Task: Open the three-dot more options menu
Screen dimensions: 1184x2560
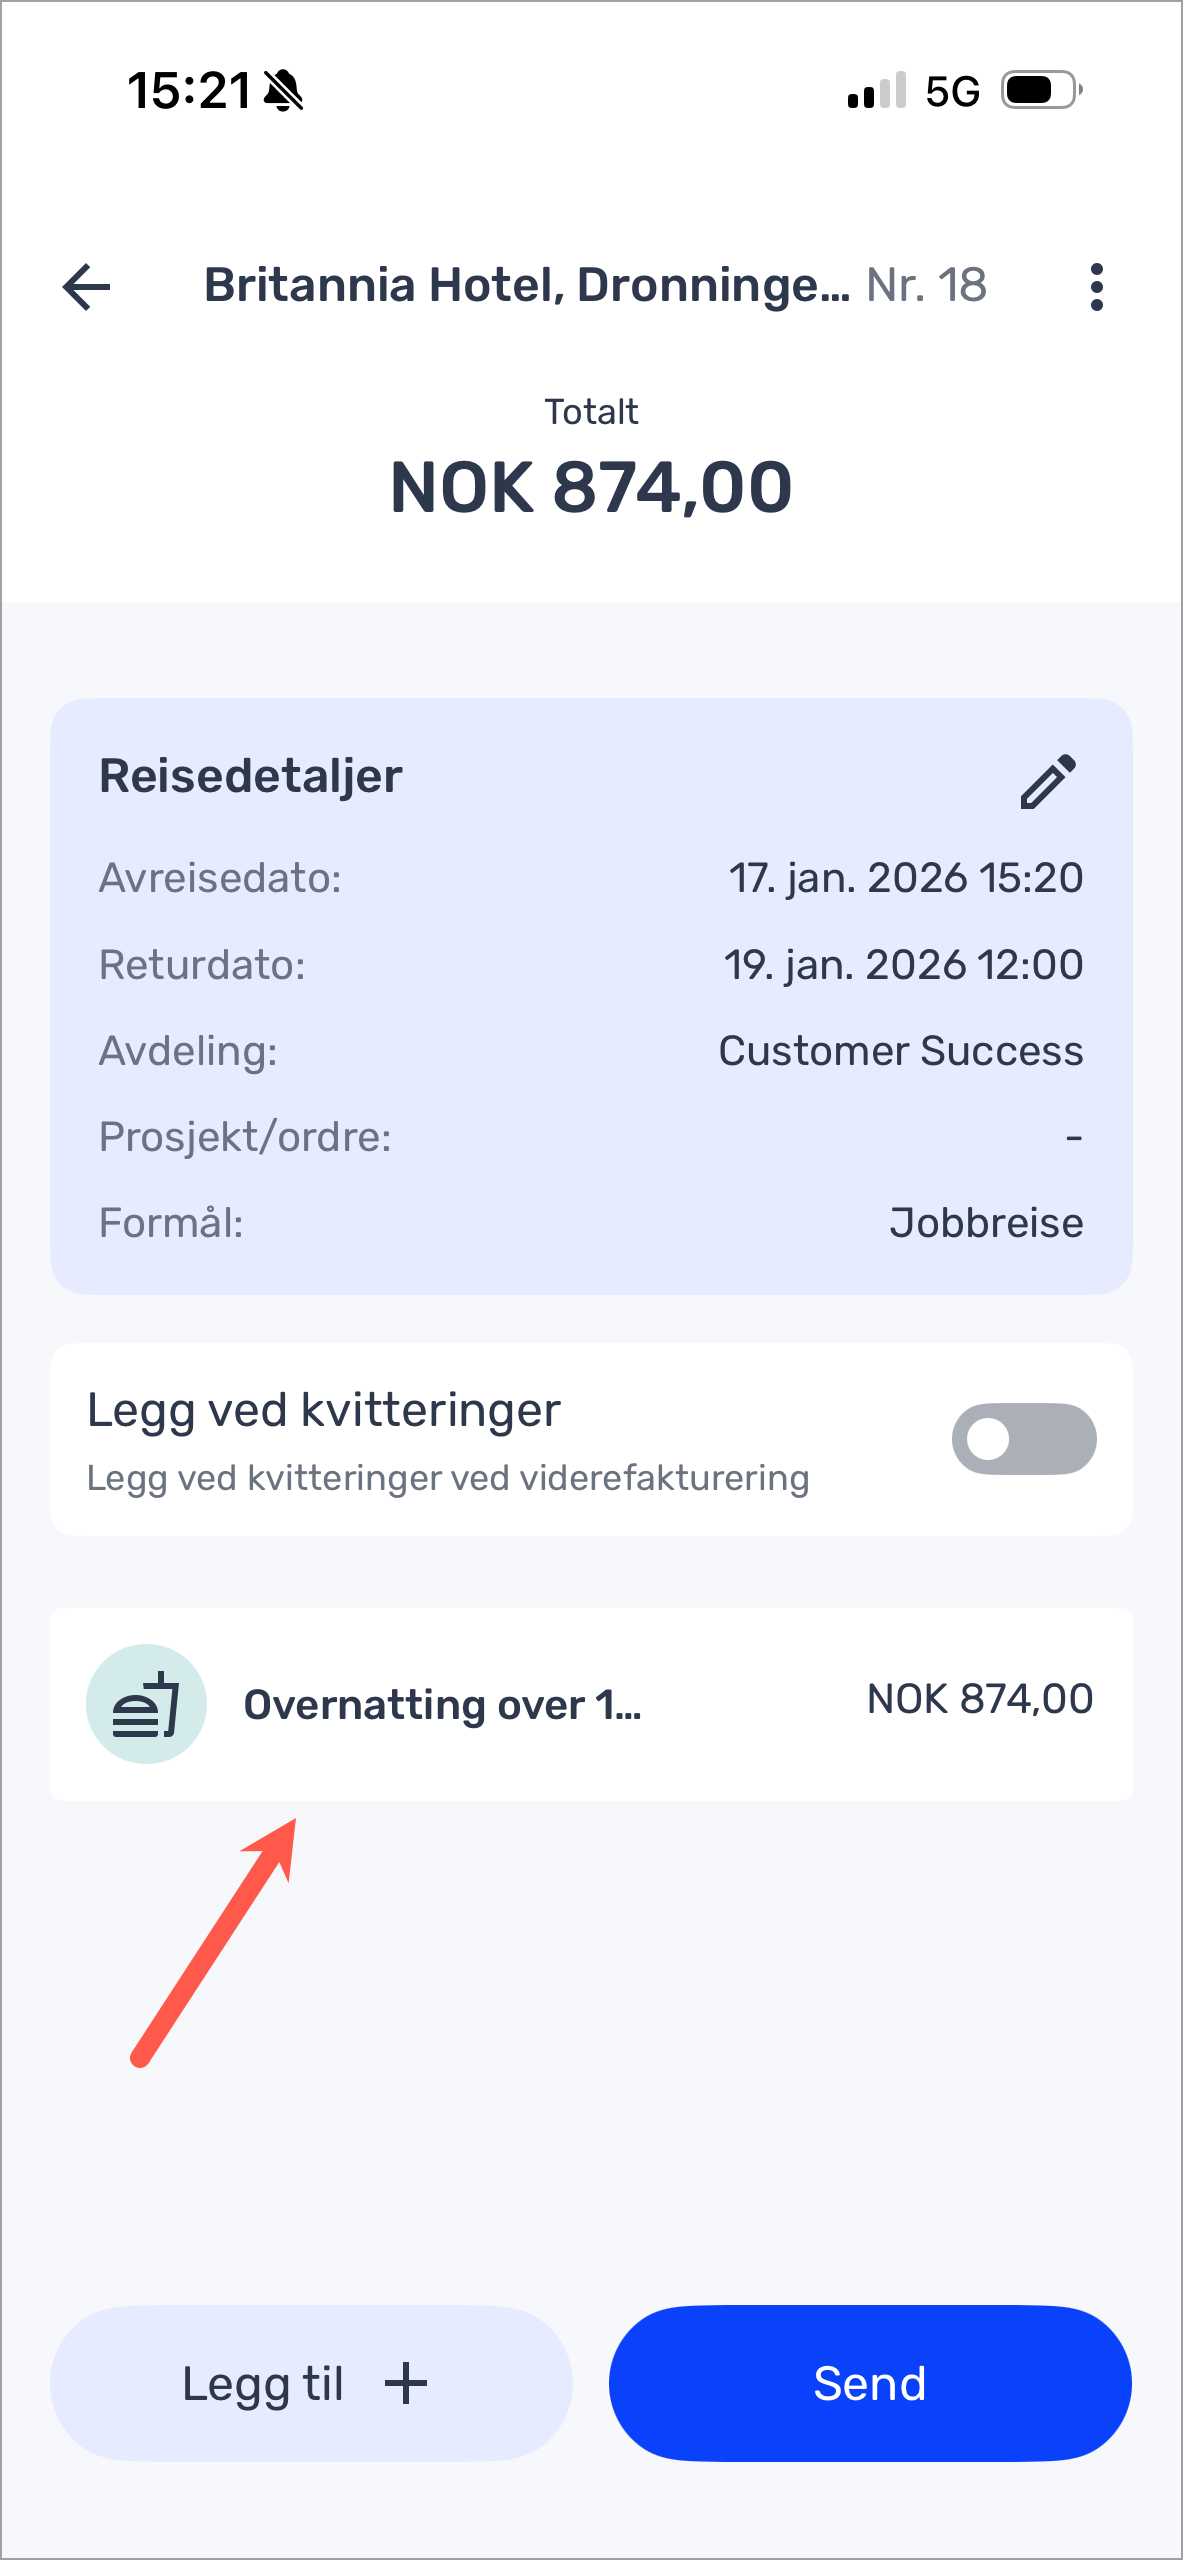Action: (1097, 287)
